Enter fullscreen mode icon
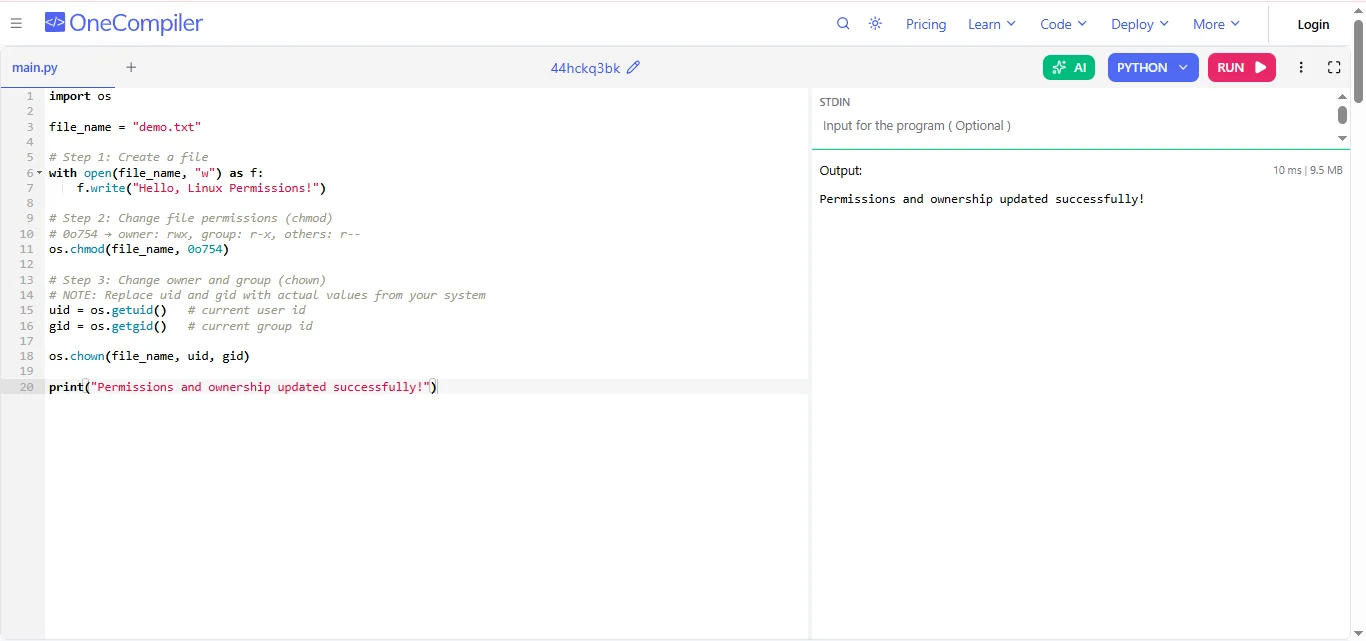Viewport: 1366px width, 641px height. (x=1334, y=67)
